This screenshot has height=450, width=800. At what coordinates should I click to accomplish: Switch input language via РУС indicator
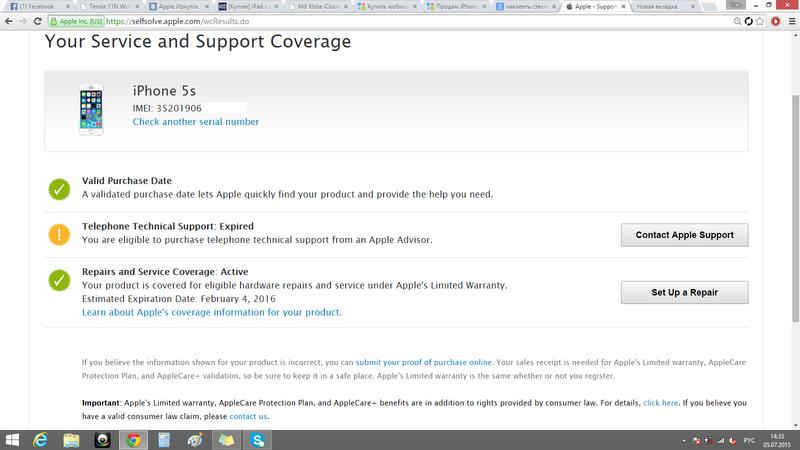pos(749,440)
